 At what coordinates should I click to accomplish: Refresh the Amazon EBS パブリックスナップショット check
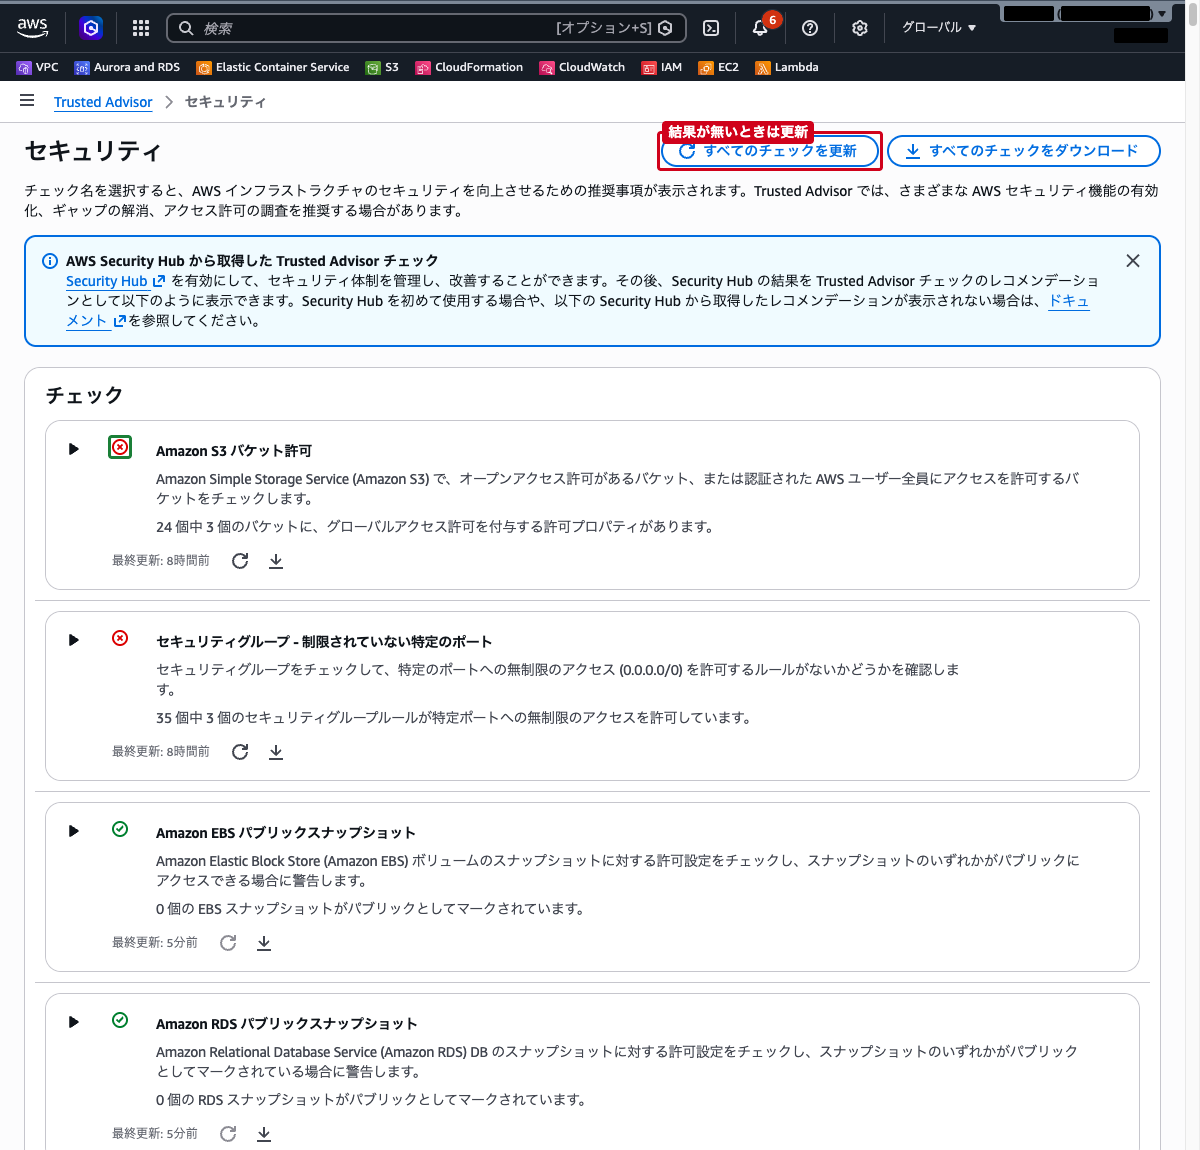click(x=228, y=943)
